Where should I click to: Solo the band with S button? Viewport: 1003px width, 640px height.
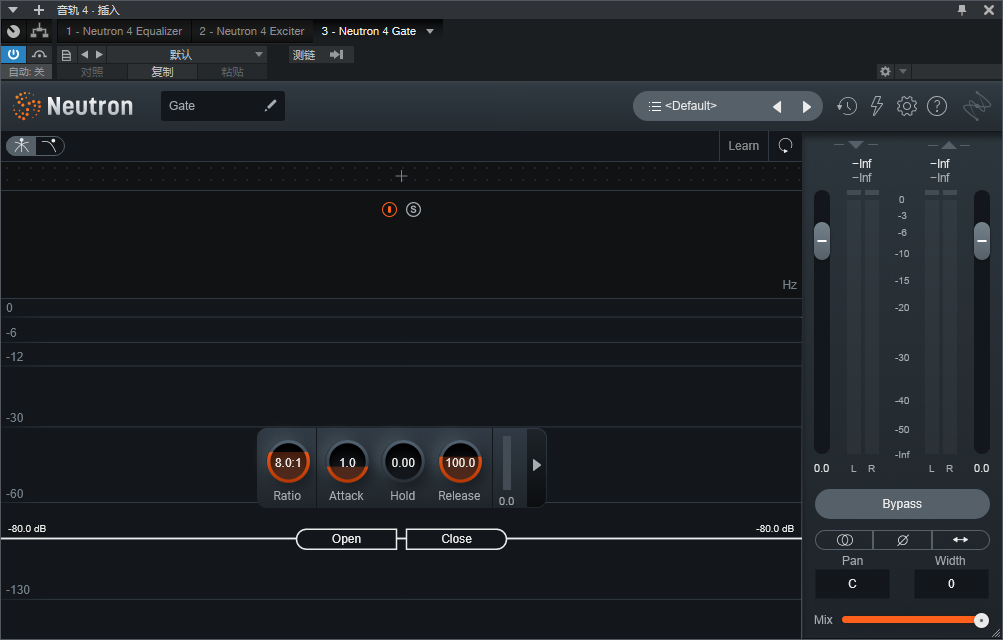click(x=413, y=209)
